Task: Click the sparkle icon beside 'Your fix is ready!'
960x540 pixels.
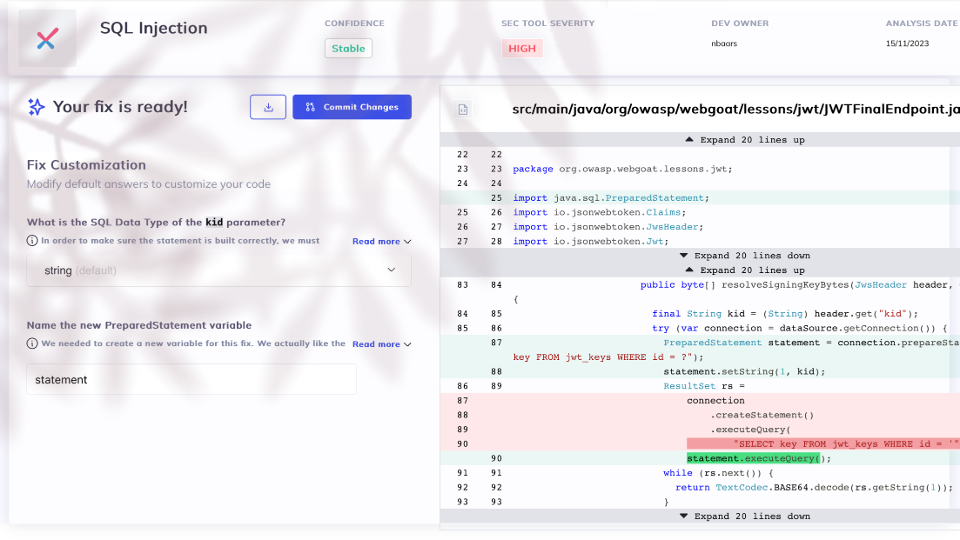Action: pyautogui.click(x=36, y=107)
